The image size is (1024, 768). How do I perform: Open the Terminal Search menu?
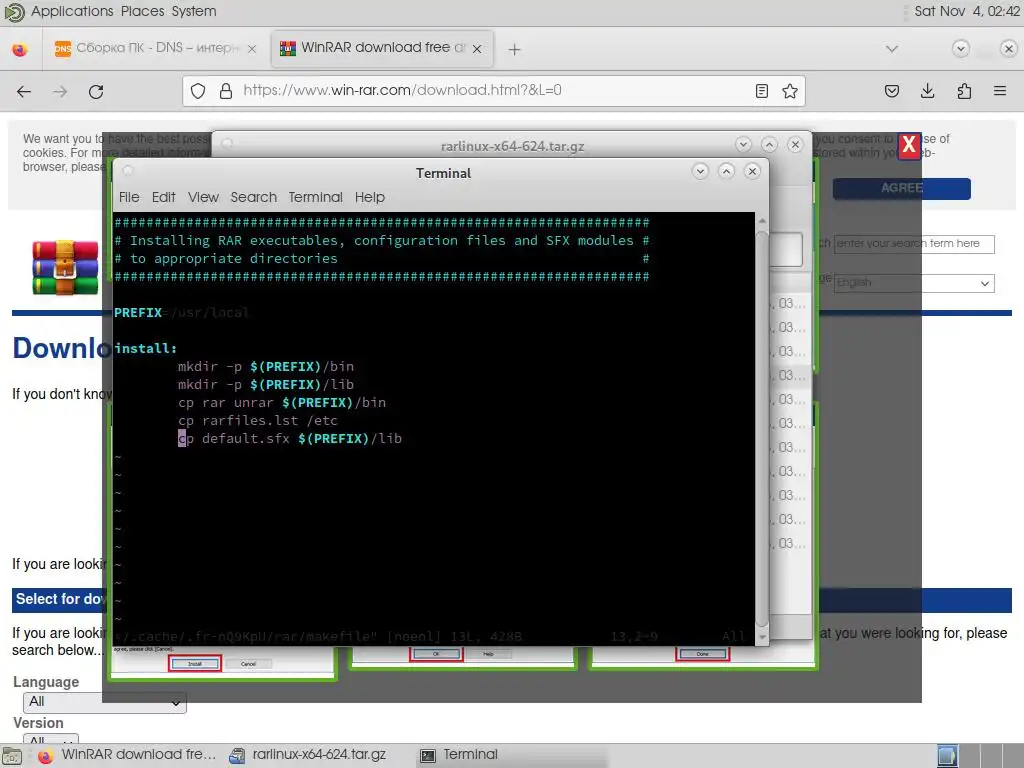point(253,197)
